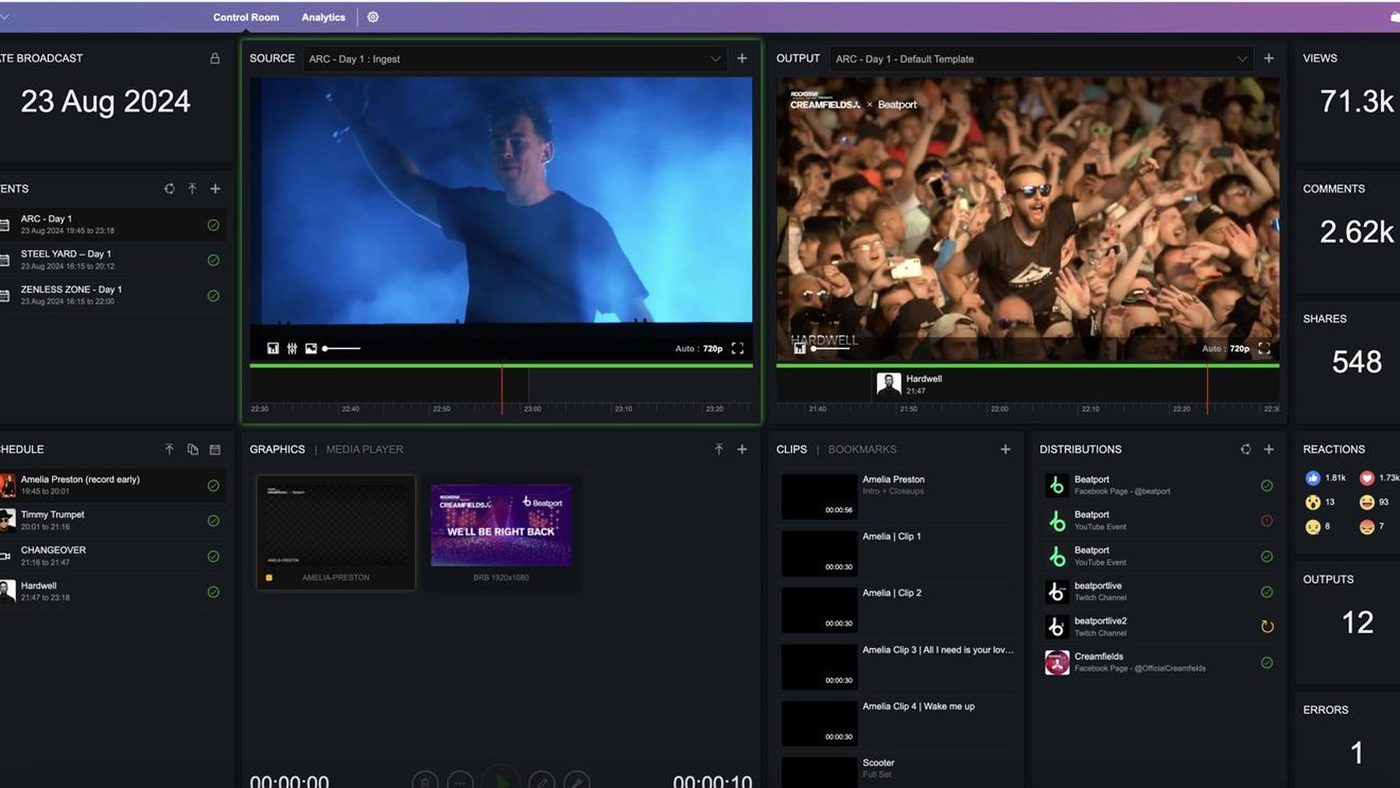Viewport: 1400px width, 788px height.
Task: Select the Hardwell schedule entry
Action: (x=113, y=592)
